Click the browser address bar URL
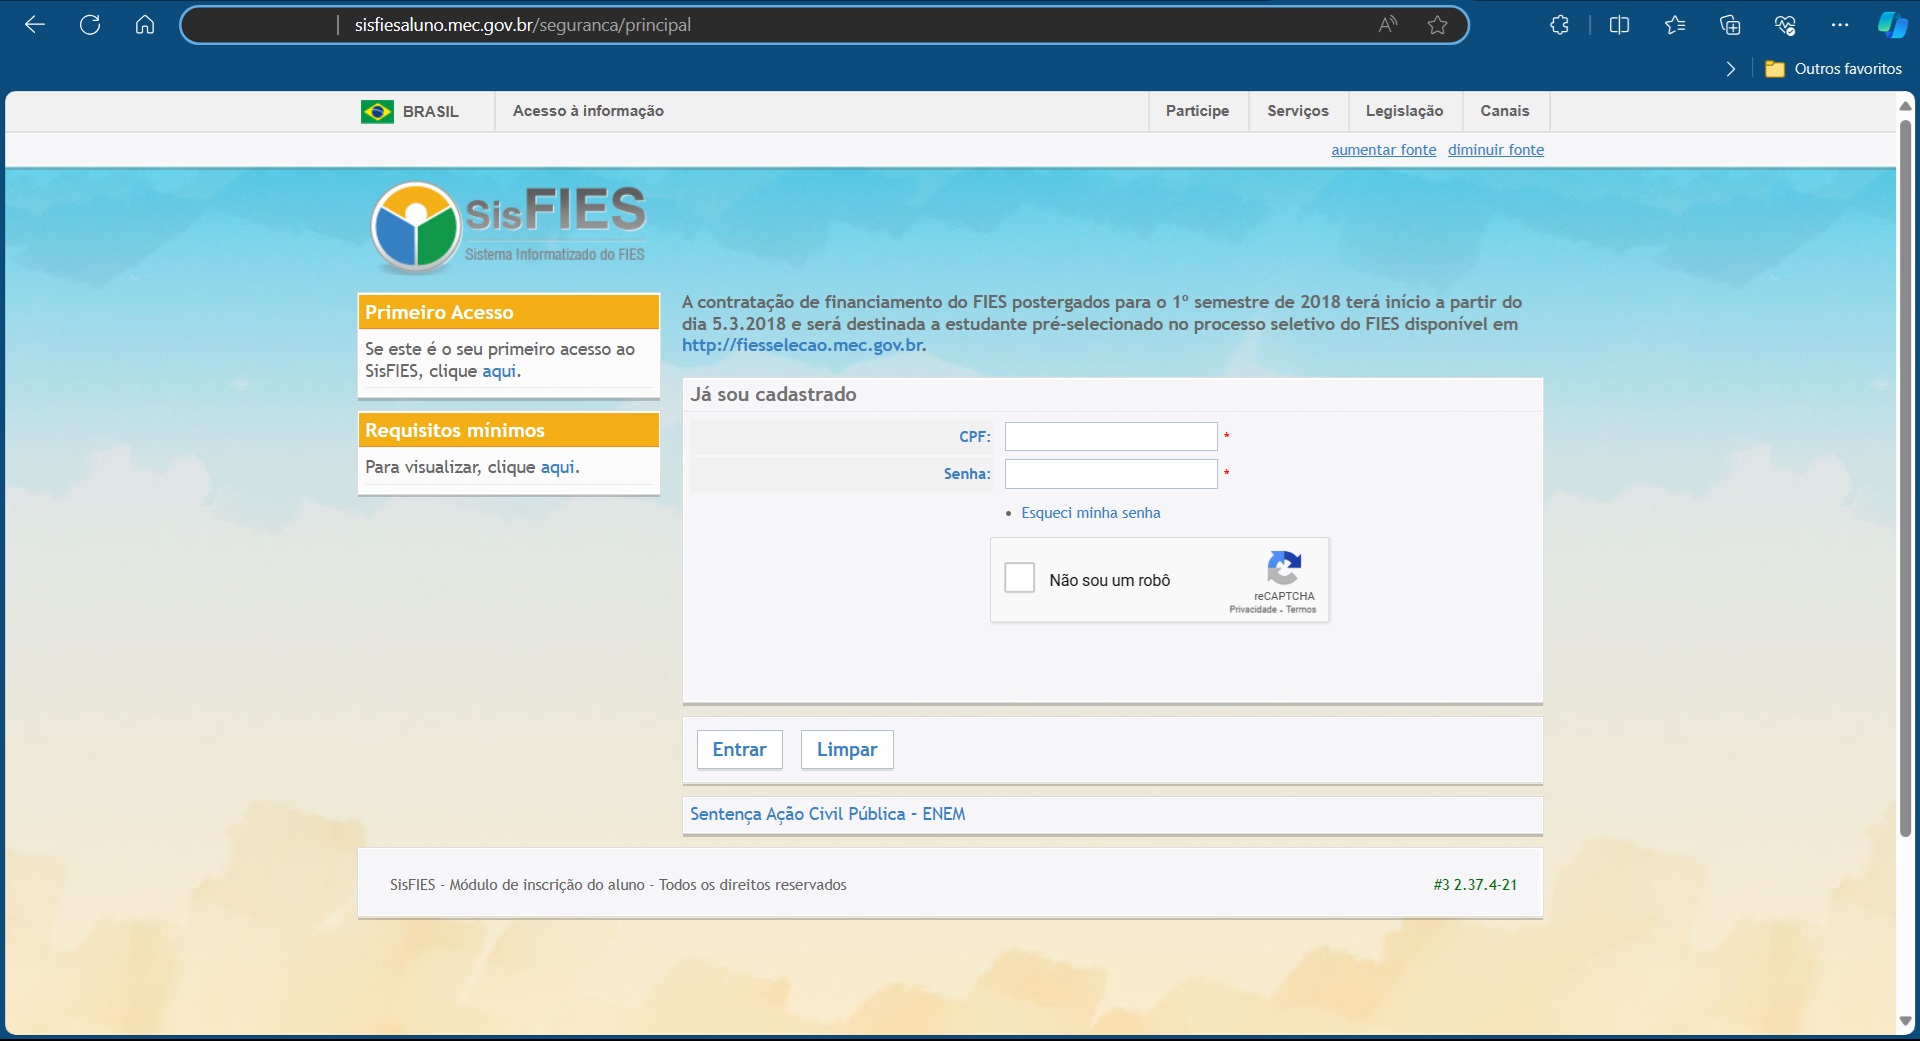The width and height of the screenshot is (1920, 1041). 522,25
